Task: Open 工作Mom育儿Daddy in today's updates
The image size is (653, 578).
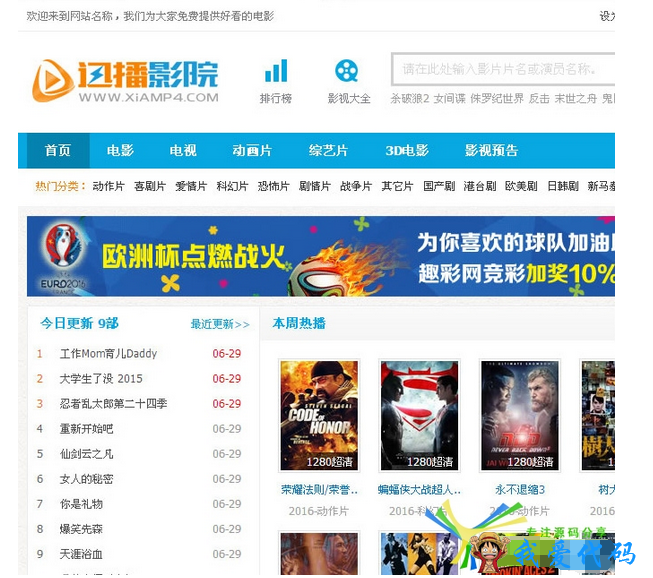Action: (x=108, y=354)
